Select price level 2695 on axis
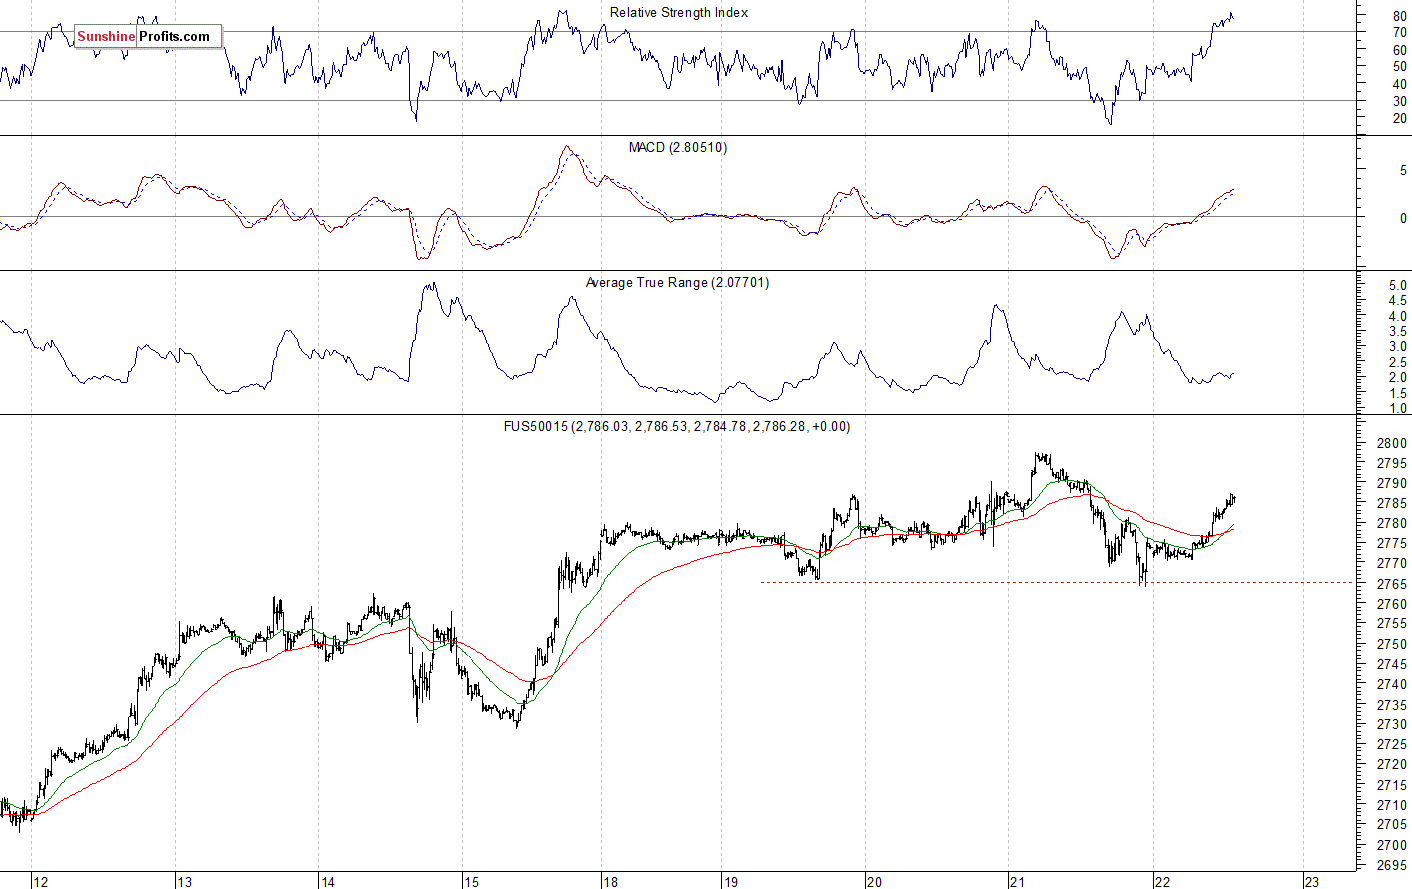 click(1392, 865)
